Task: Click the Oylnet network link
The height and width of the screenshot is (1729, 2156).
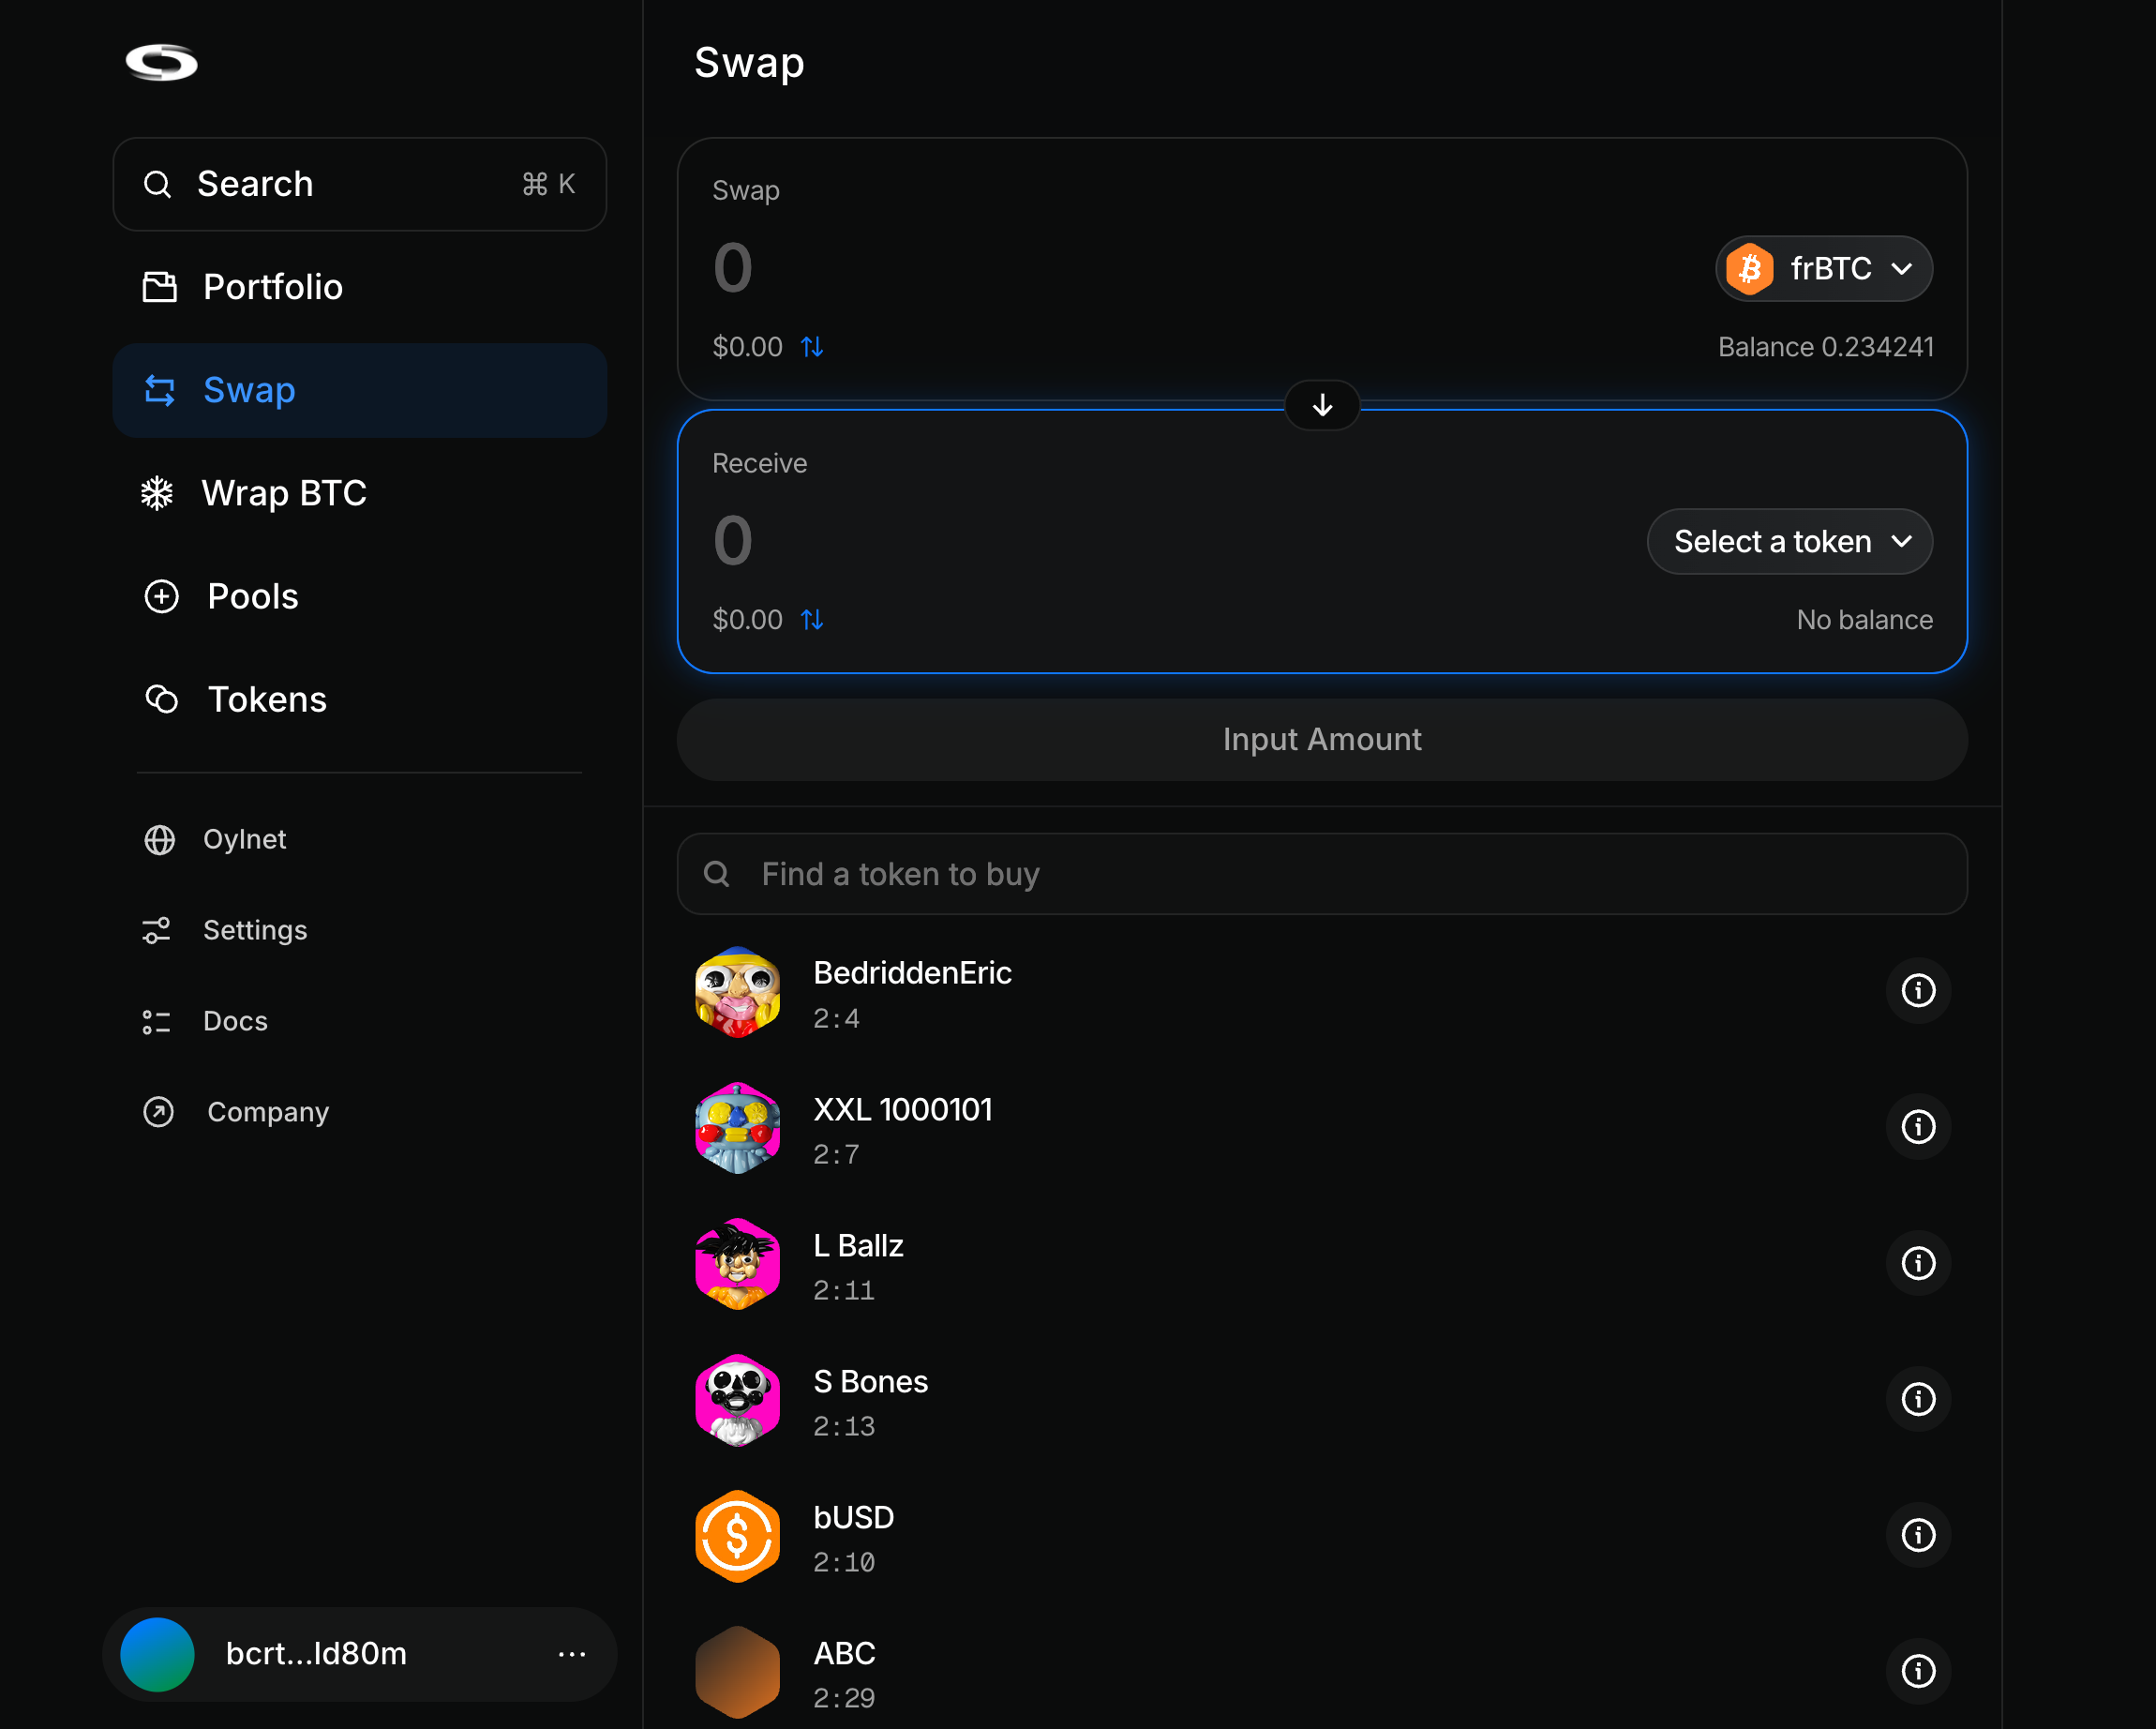Action: tap(244, 839)
